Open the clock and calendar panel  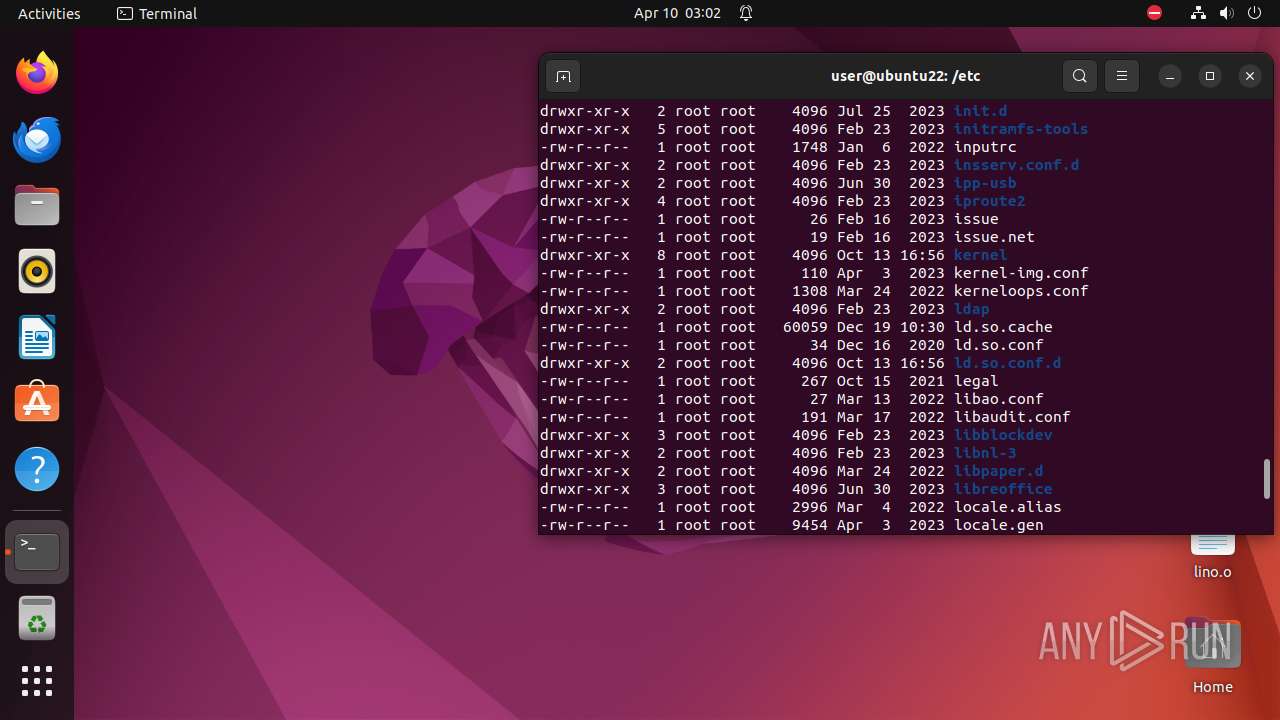(x=677, y=13)
